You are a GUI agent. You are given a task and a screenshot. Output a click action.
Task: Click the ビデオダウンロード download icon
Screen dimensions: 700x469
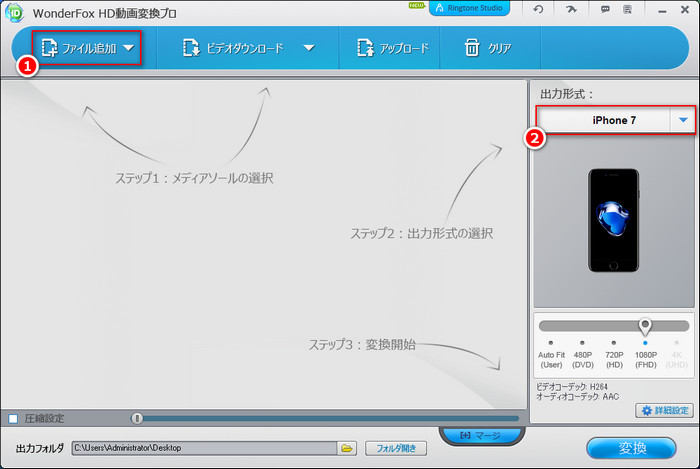tap(192, 48)
